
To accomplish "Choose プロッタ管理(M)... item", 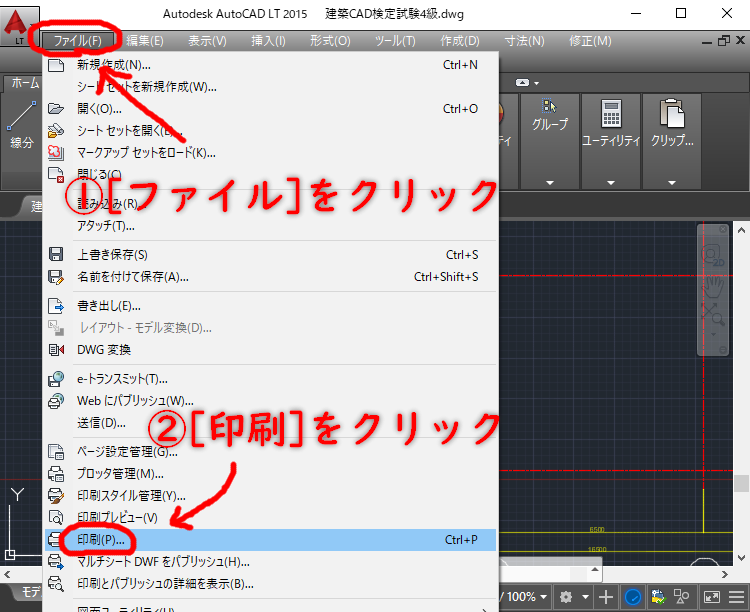I will pos(270,474).
